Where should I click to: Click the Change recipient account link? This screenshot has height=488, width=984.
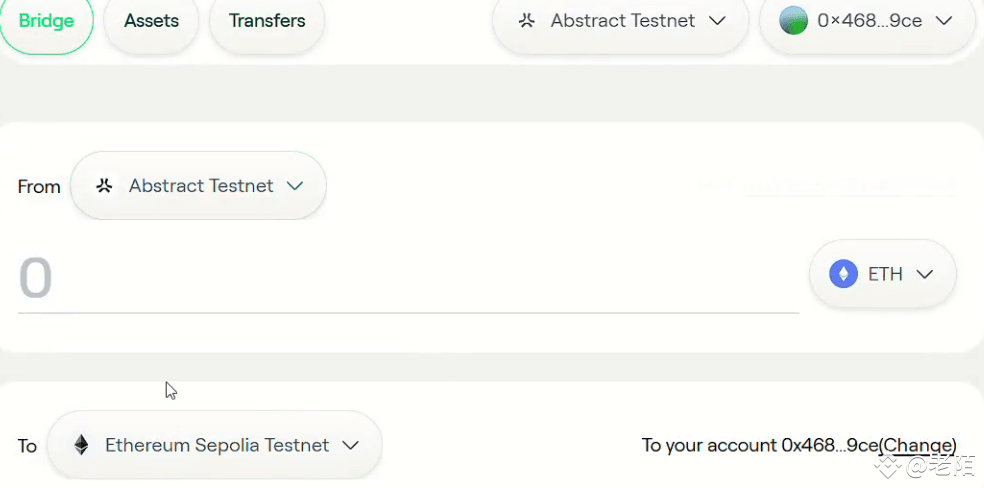(917, 445)
